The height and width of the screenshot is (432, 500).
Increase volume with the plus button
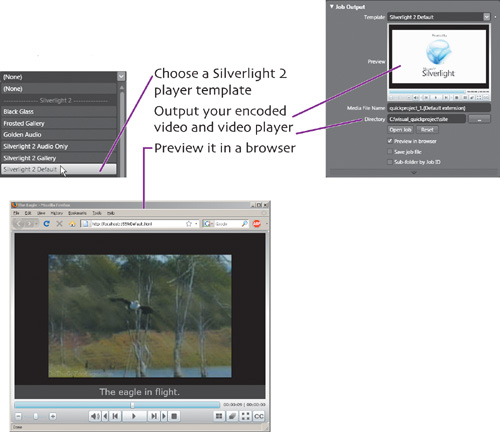(x=53, y=416)
